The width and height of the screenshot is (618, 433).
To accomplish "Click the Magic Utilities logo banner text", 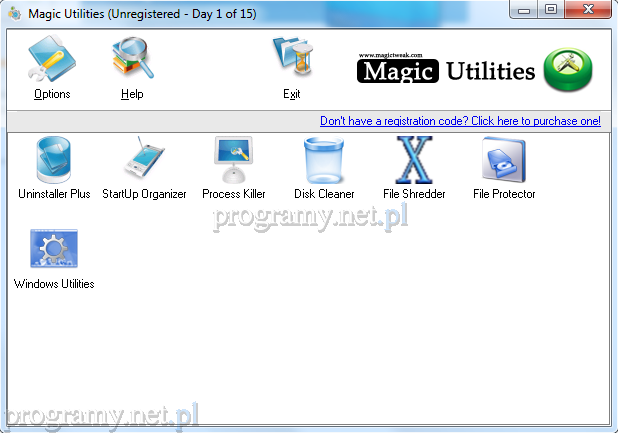I will pyautogui.click(x=448, y=71).
